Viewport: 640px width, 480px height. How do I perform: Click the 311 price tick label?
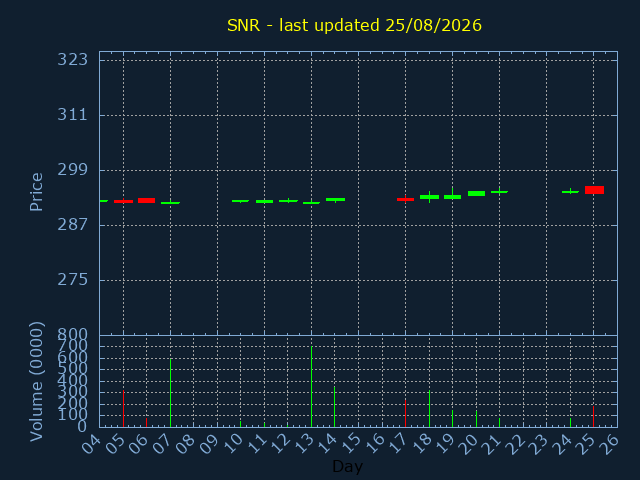click(x=73, y=115)
